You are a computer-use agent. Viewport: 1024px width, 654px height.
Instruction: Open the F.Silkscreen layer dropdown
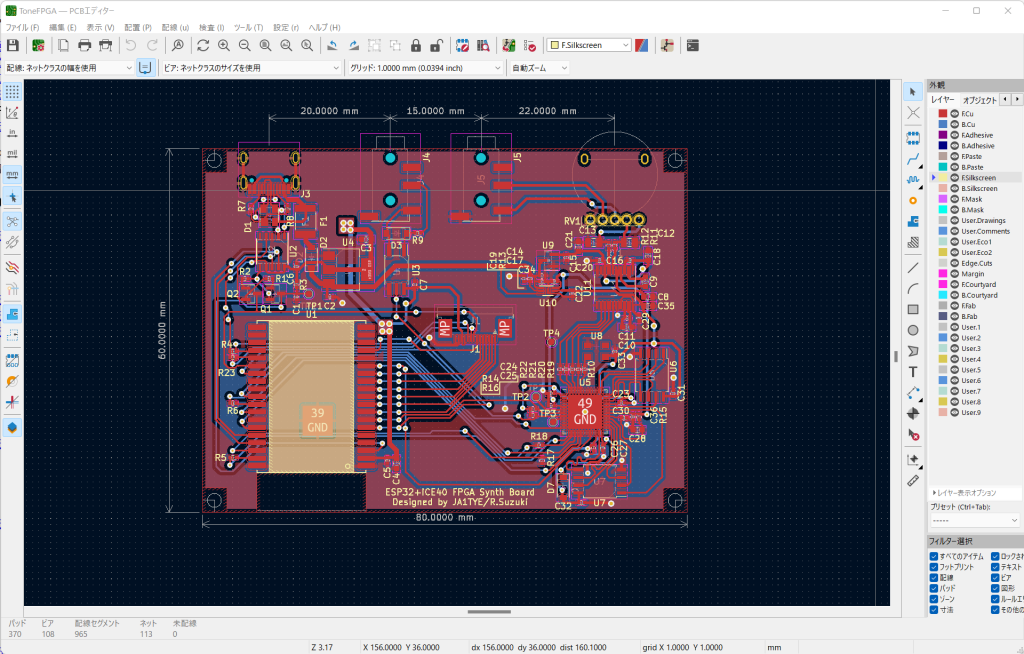(589, 45)
